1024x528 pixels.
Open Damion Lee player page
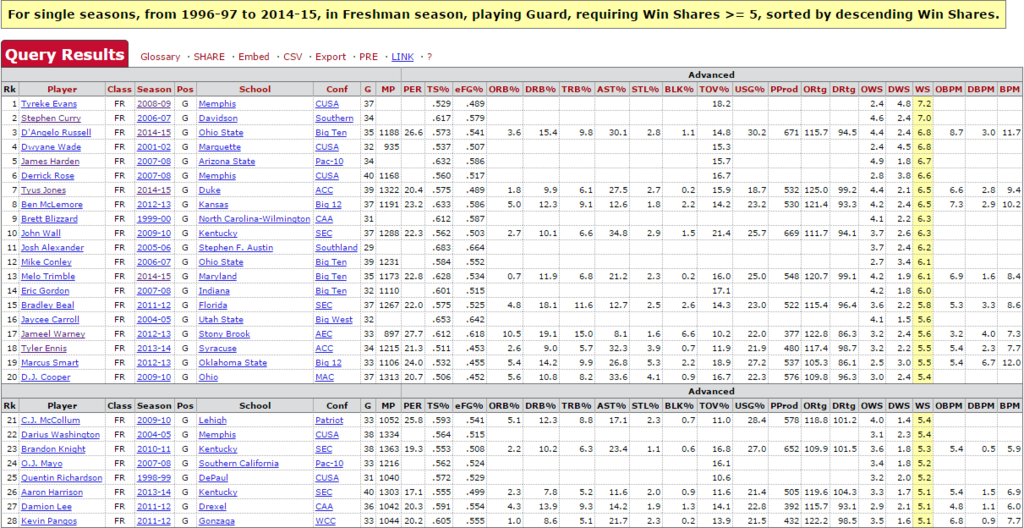46,506
